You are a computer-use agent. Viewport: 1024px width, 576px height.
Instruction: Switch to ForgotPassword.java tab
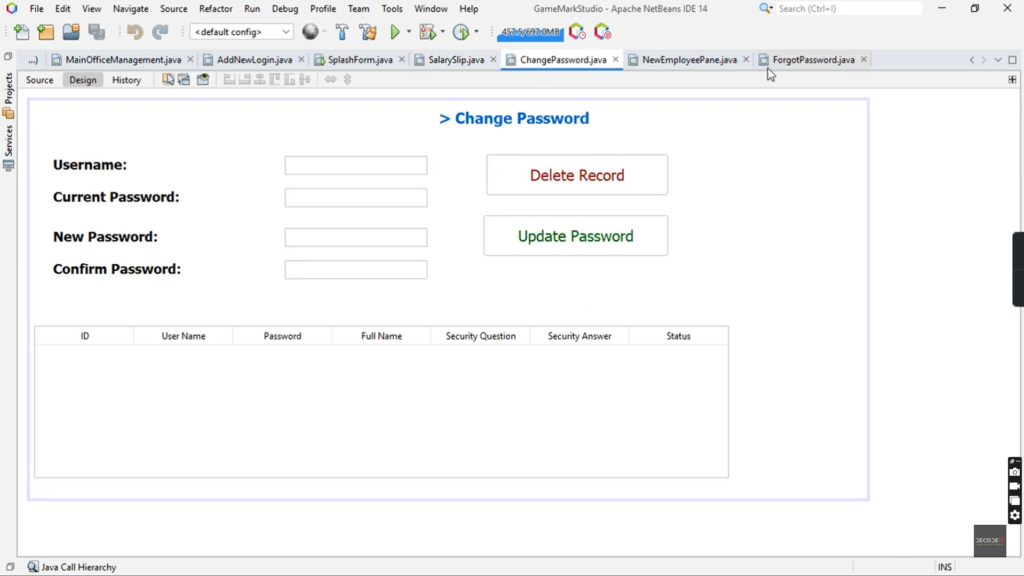pyautogui.click(x=813, y=59)
